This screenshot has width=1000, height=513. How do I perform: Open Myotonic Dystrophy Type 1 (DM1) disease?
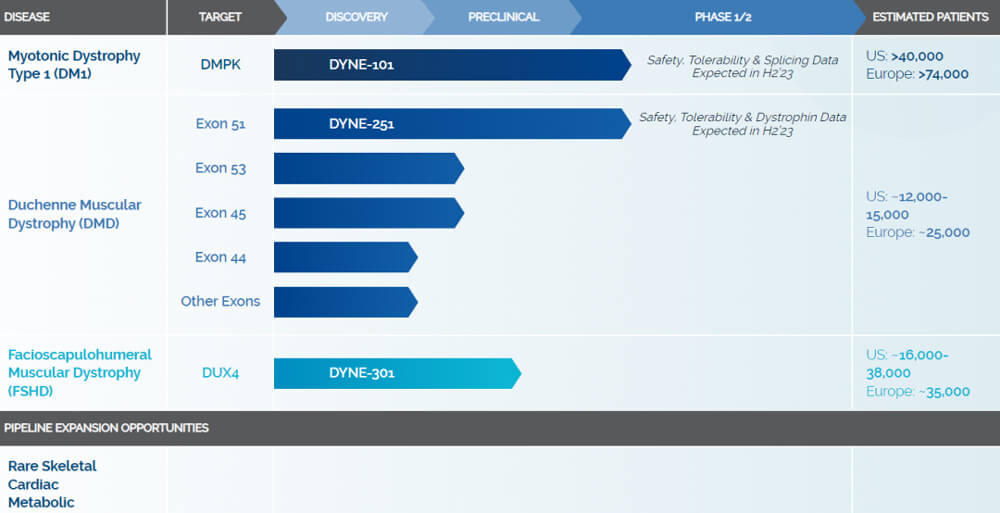74,65
